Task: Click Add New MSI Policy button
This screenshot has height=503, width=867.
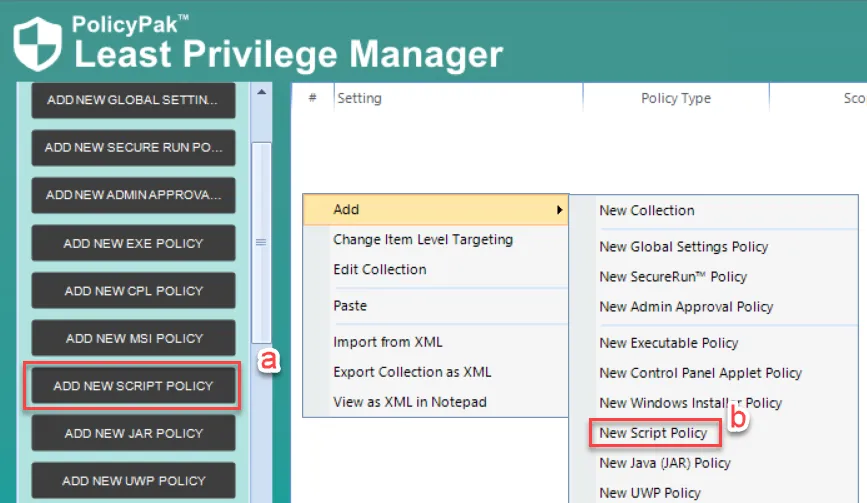Action: pos(133,338)
